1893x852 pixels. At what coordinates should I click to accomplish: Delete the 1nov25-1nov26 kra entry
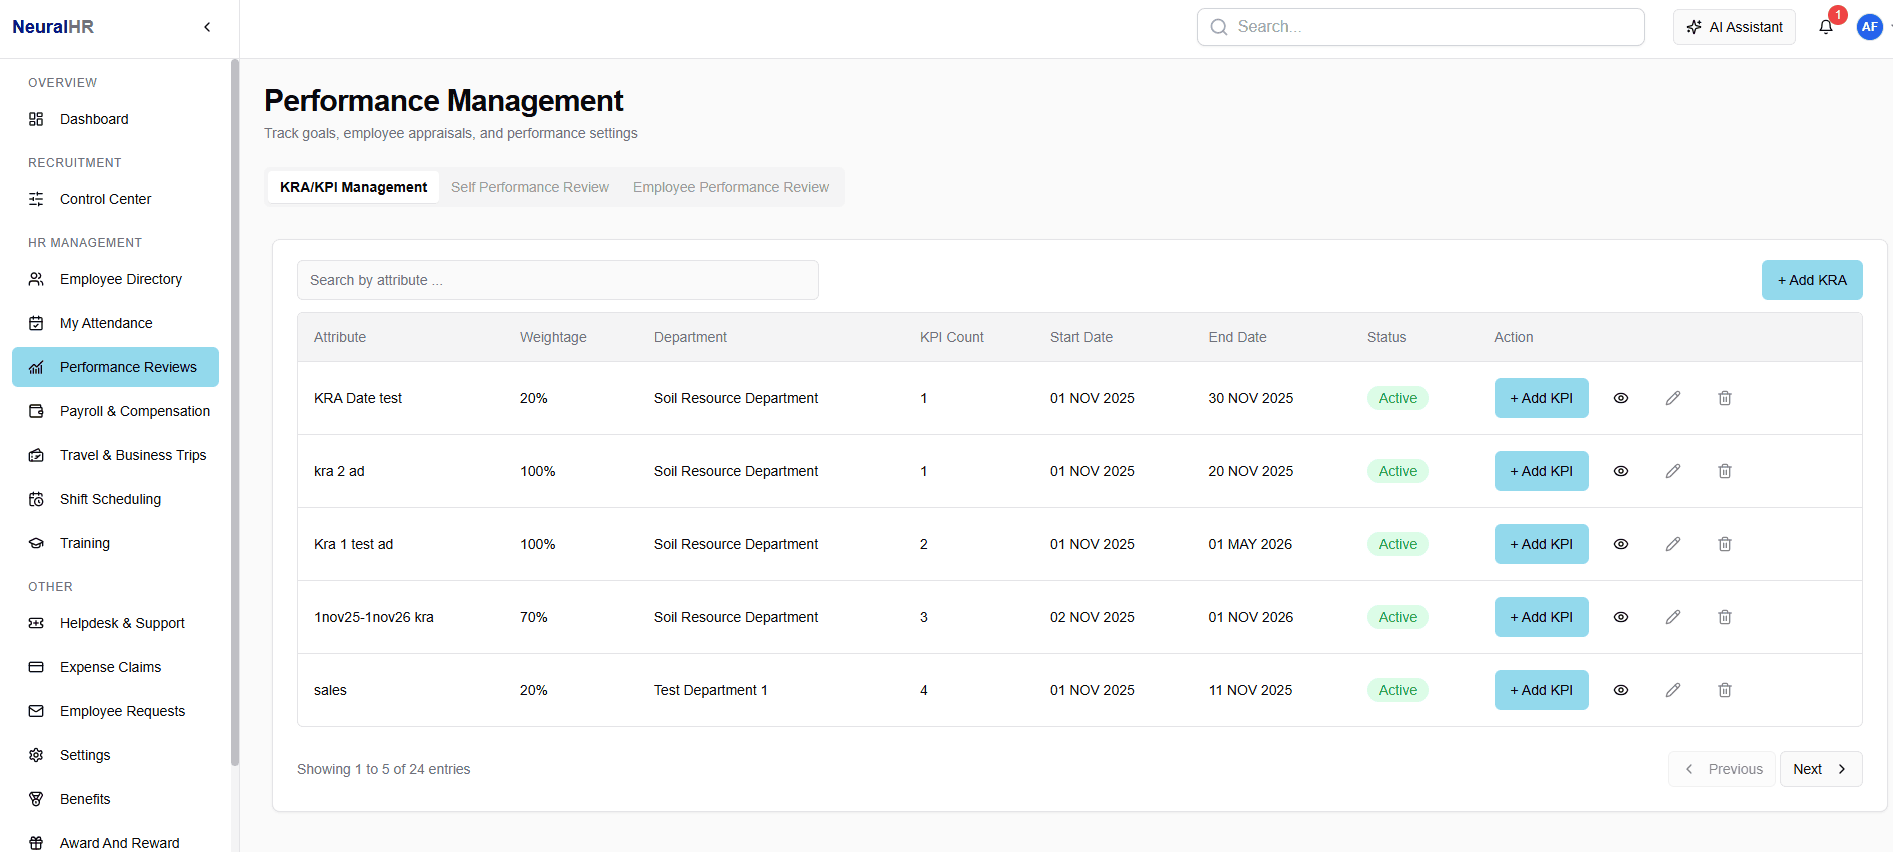pos(1725,617)
